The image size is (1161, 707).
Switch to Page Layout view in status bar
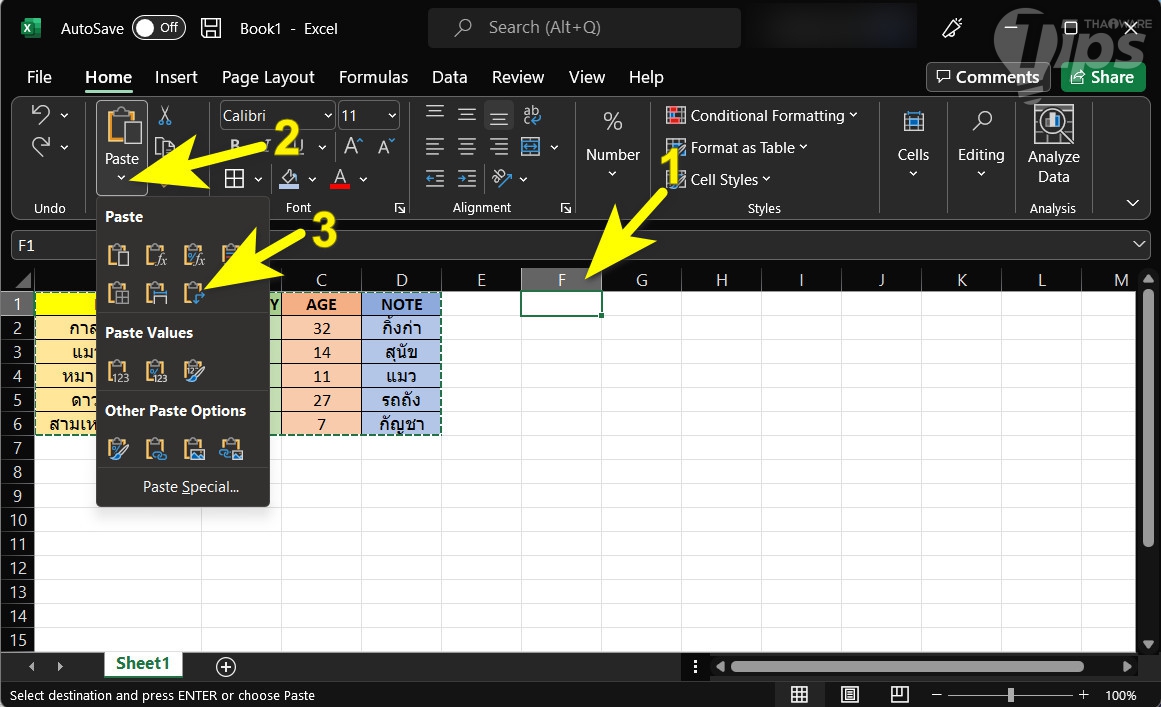pyautogui.click(x=849, y=694)
